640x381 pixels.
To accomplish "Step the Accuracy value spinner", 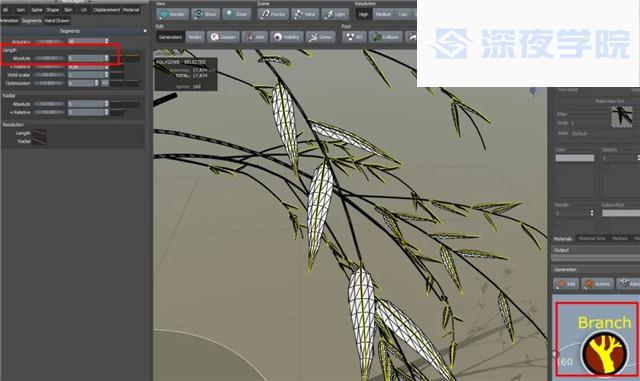I will click(x=107, y=41).
